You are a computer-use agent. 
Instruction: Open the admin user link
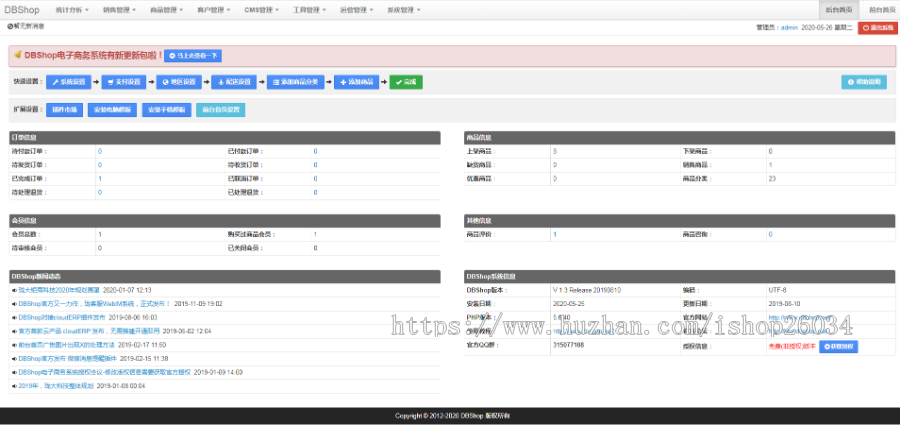click(789, 28)
